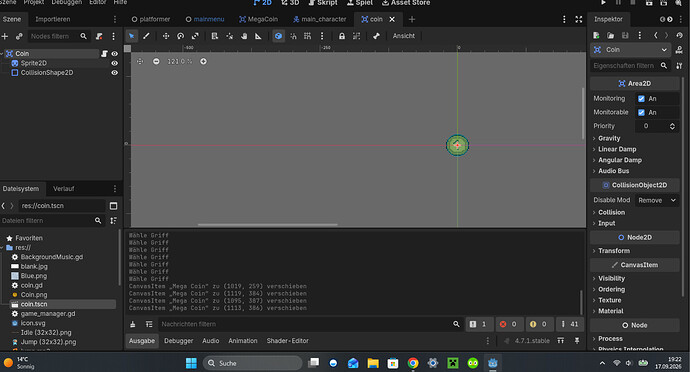Switch to main_character scene tab
690x372 pixels.
tap(320, 19)
